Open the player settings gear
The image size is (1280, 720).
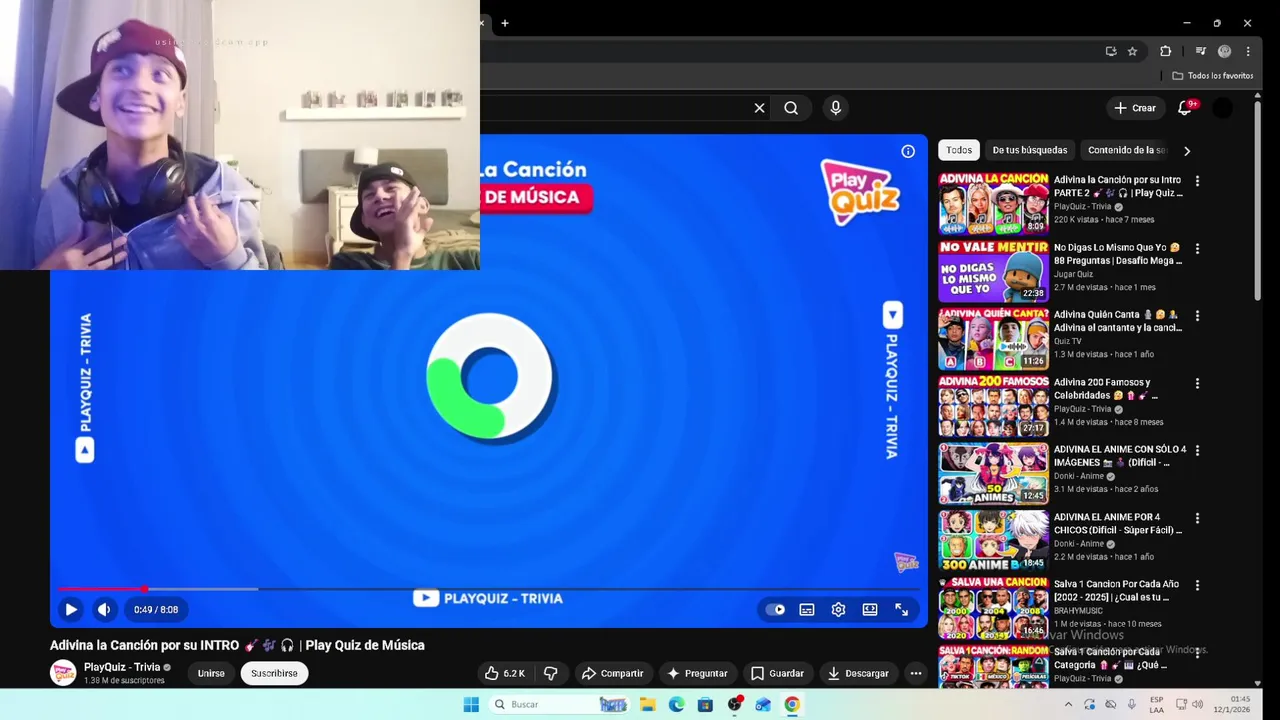[x=838, y=609]
